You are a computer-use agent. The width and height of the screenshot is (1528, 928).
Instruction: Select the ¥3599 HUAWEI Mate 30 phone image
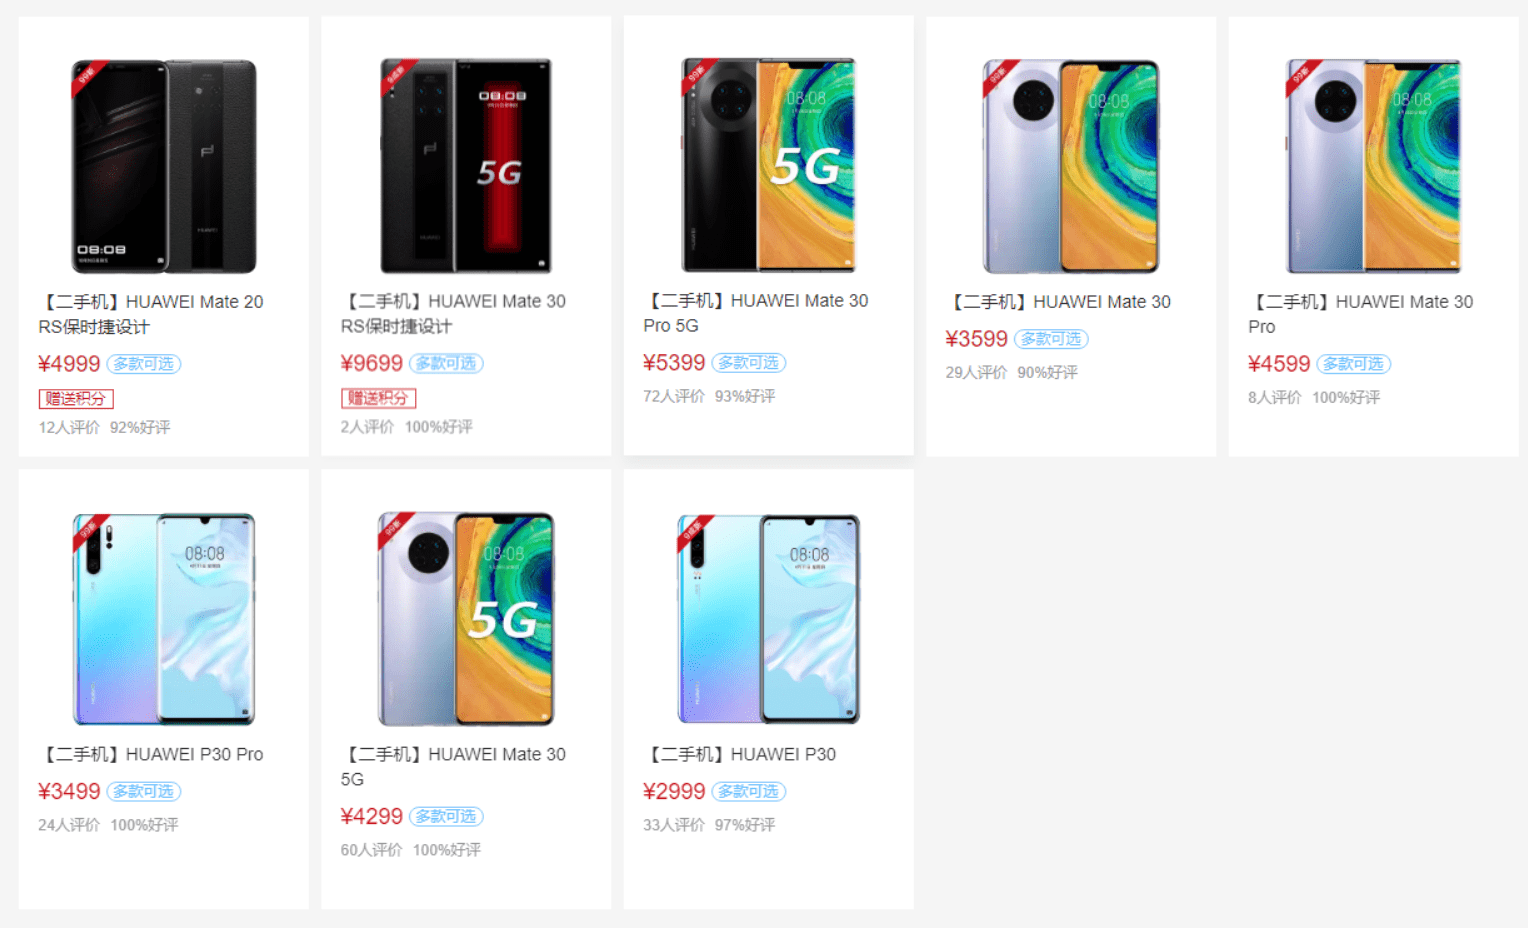(x=1071, y=166)
